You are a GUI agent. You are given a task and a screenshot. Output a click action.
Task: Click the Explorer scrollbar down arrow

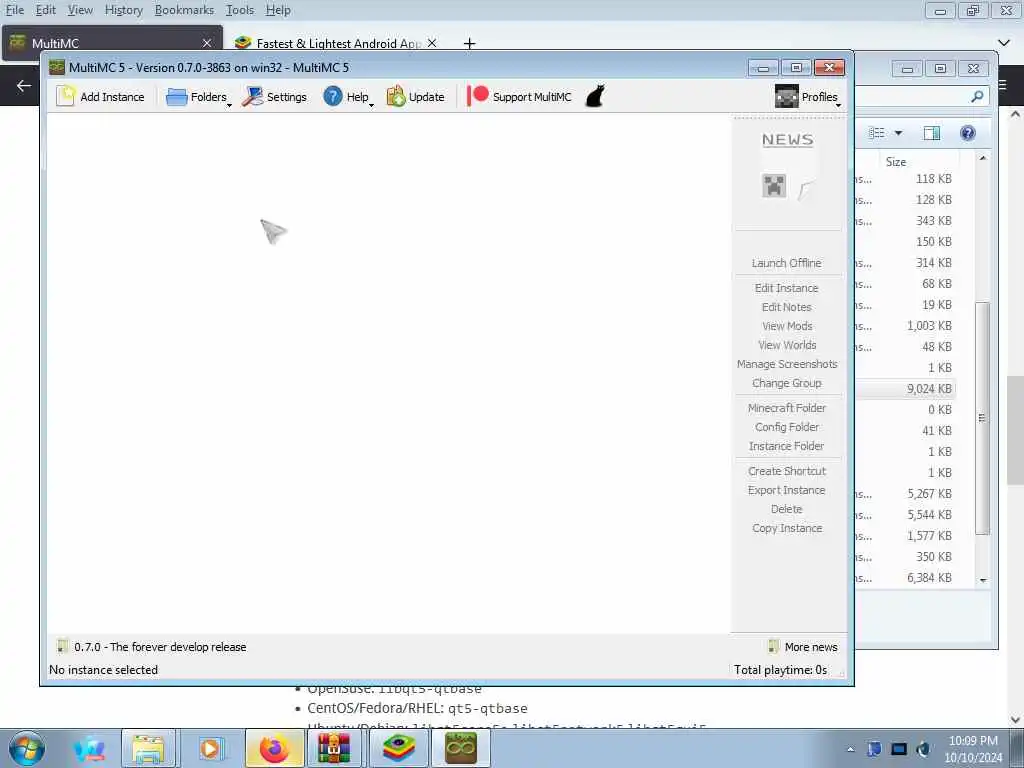(983, 580)
